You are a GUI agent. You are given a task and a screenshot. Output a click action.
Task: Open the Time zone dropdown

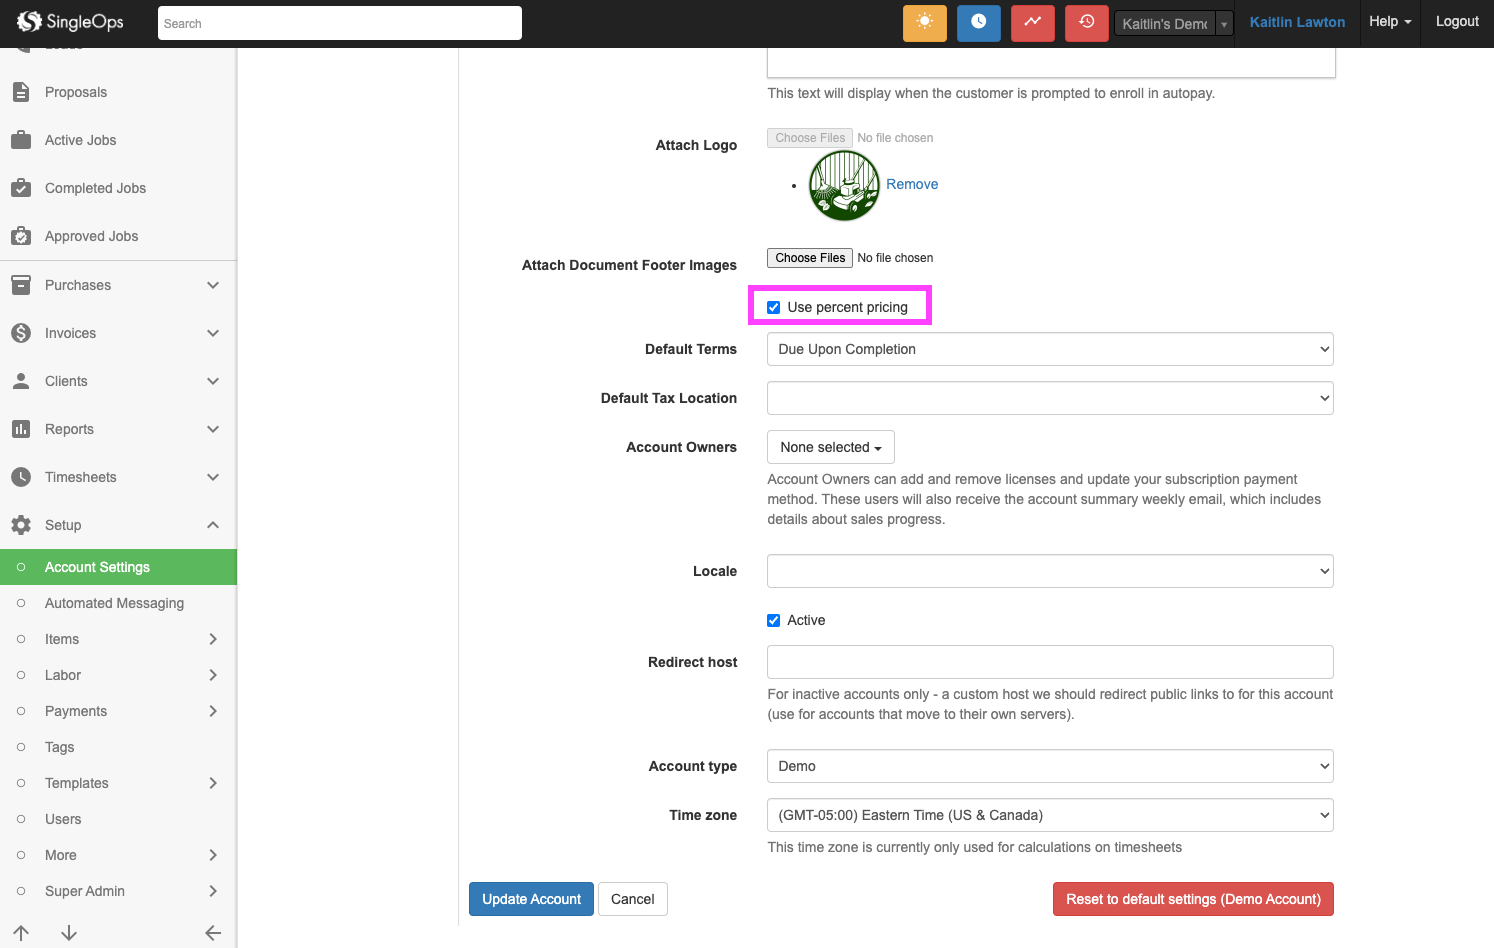pyautogui.click(x=1049, y=815)
